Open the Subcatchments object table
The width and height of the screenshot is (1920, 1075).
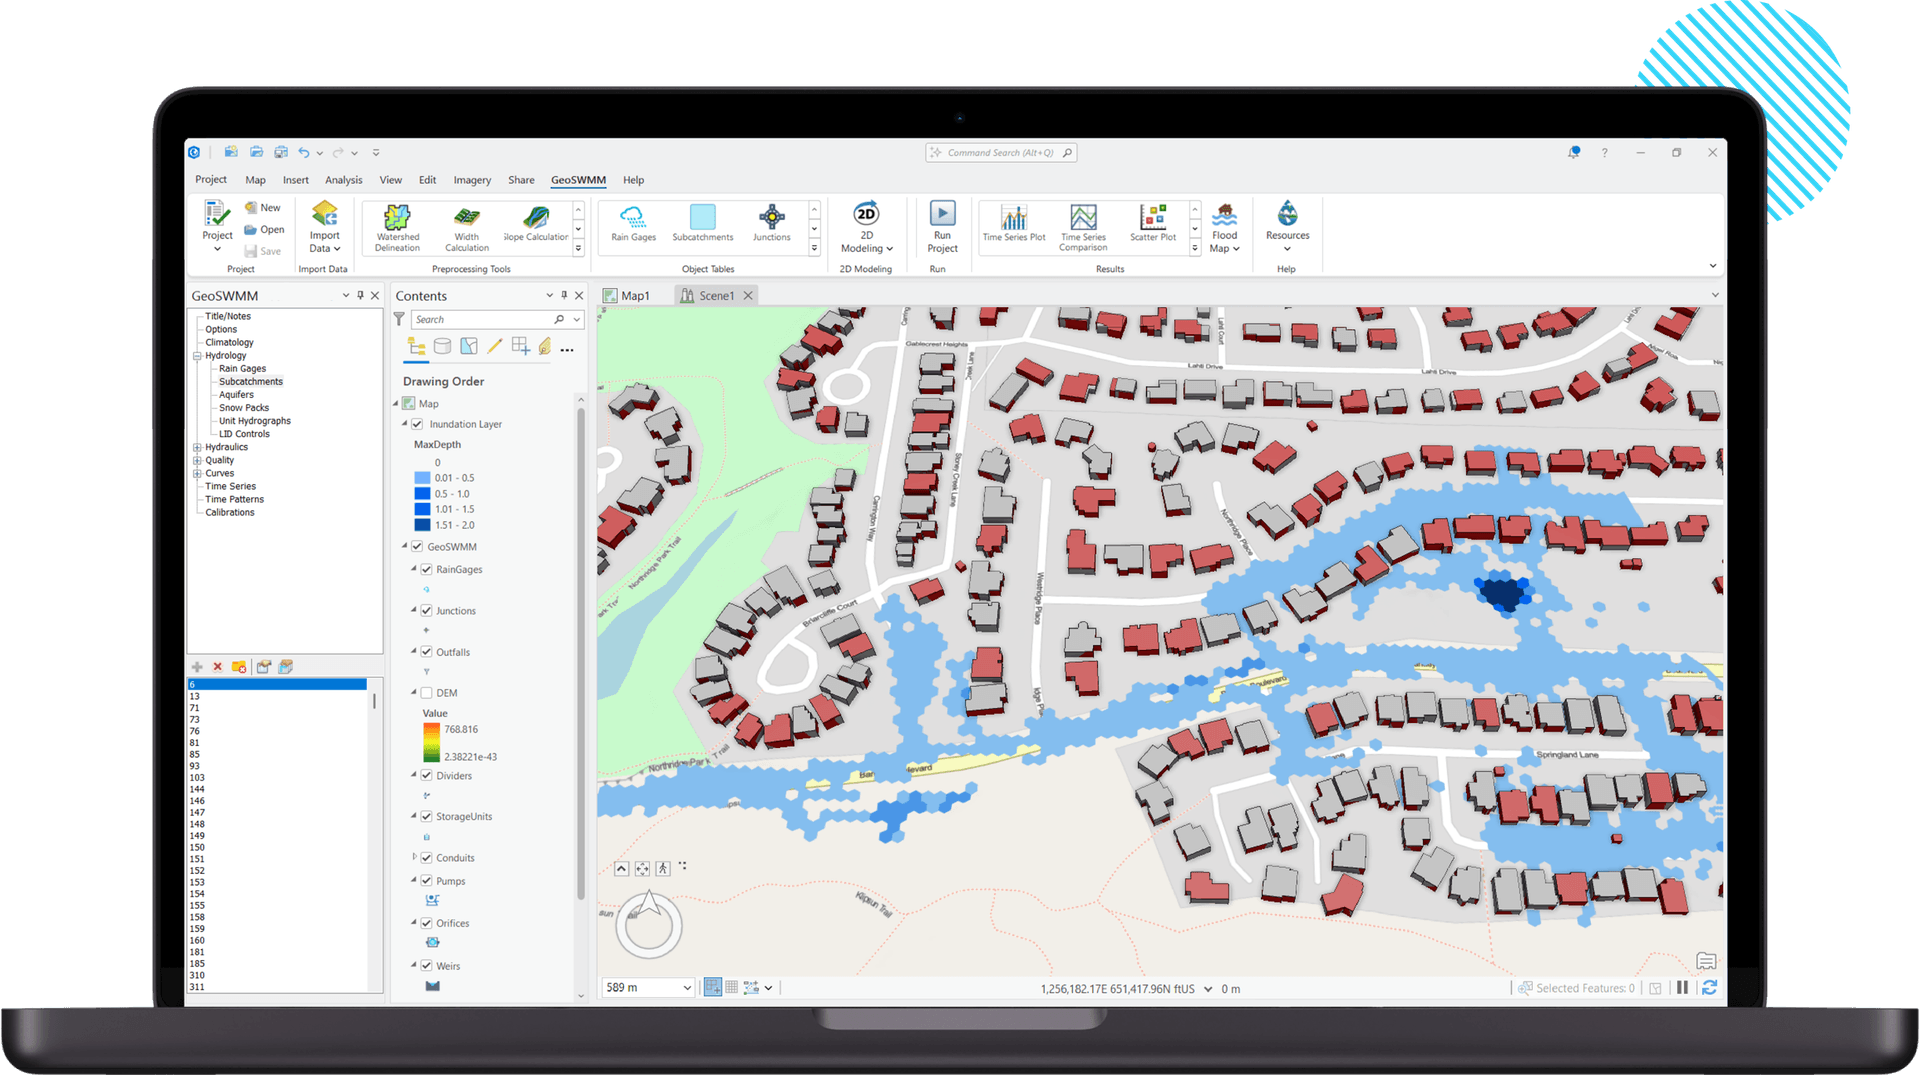click(702, 224)
